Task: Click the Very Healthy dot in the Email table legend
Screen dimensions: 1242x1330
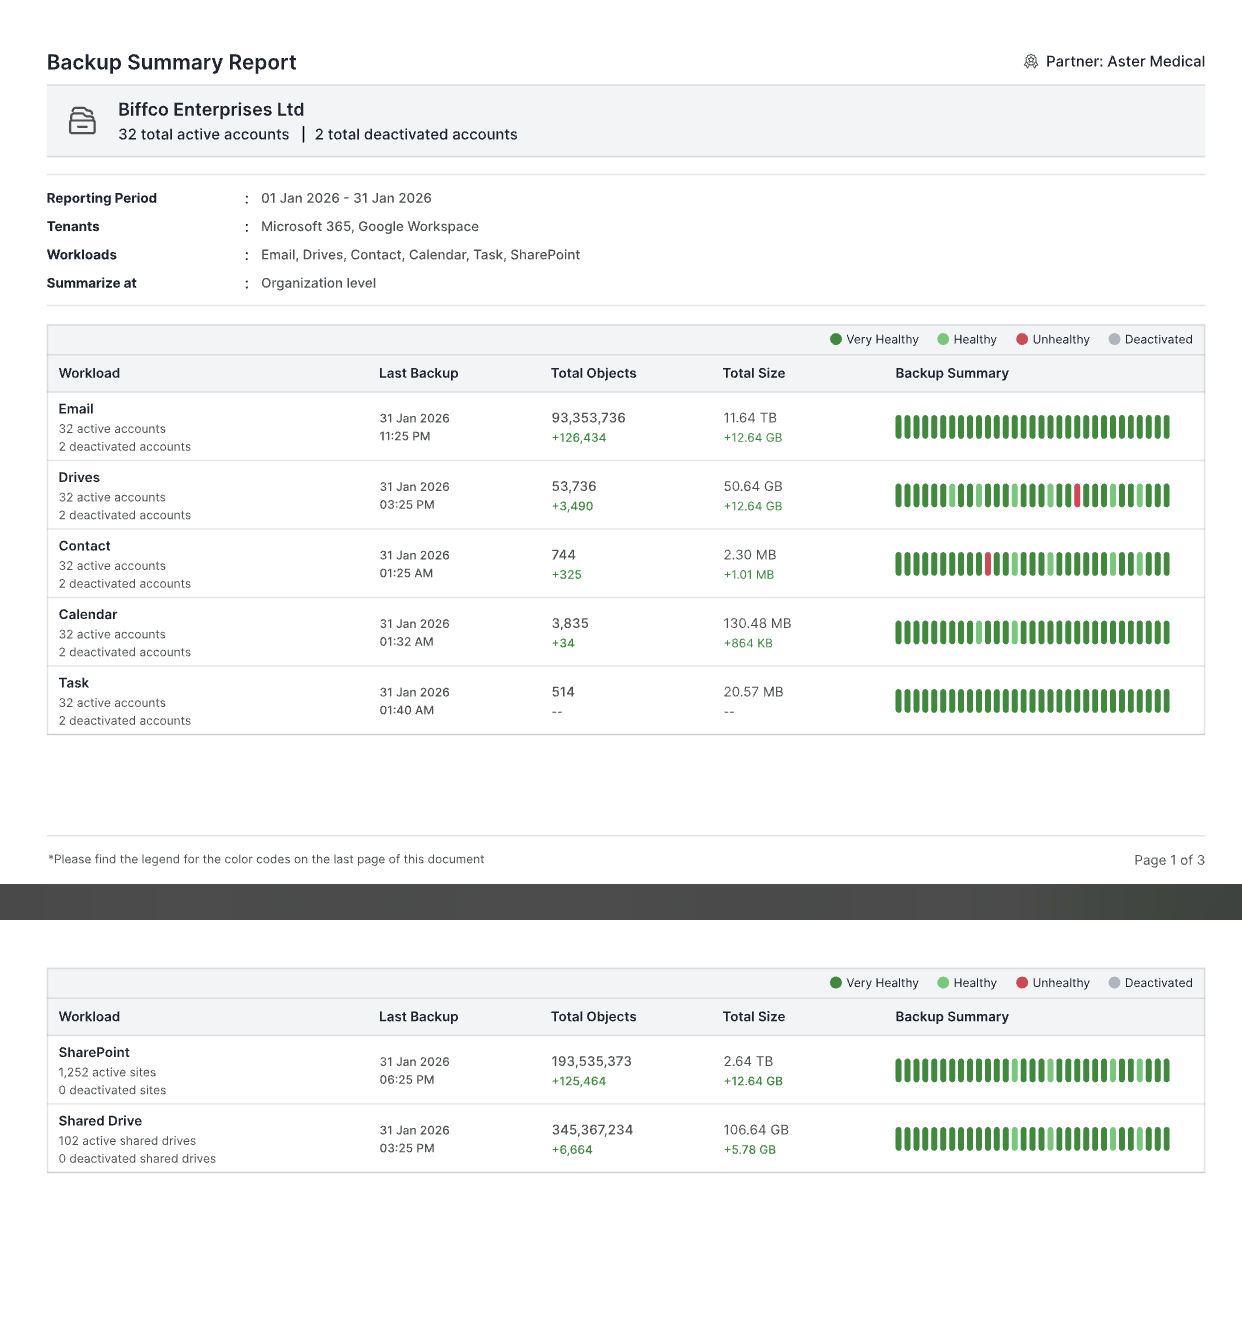Action: click(x=836, y=339)
